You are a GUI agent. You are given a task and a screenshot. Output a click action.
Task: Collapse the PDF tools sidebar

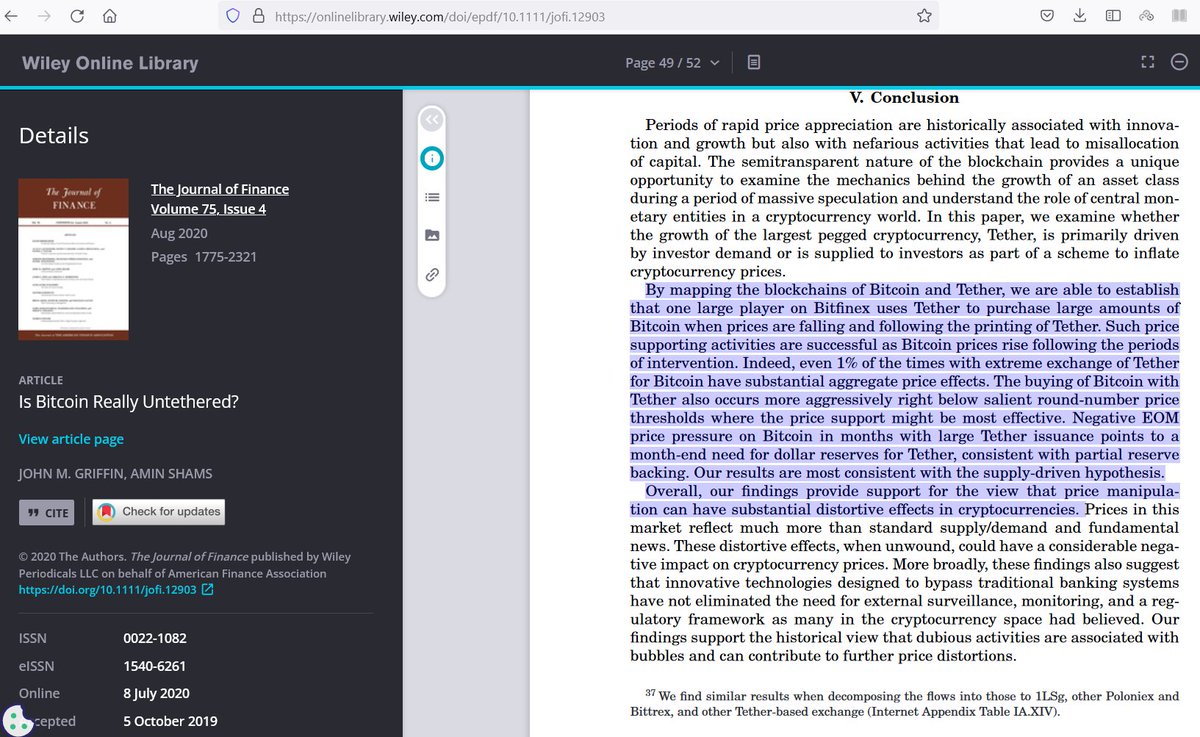pos(432,119)
